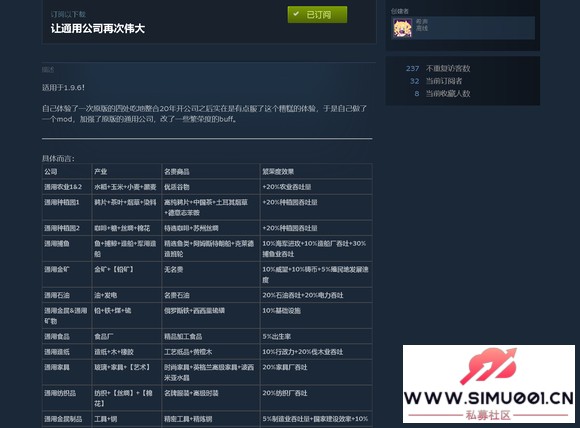The width and height of the screenshot is (580, 428).
Task: Click the 通用捕鱼 cell
Action: (67, 249)
